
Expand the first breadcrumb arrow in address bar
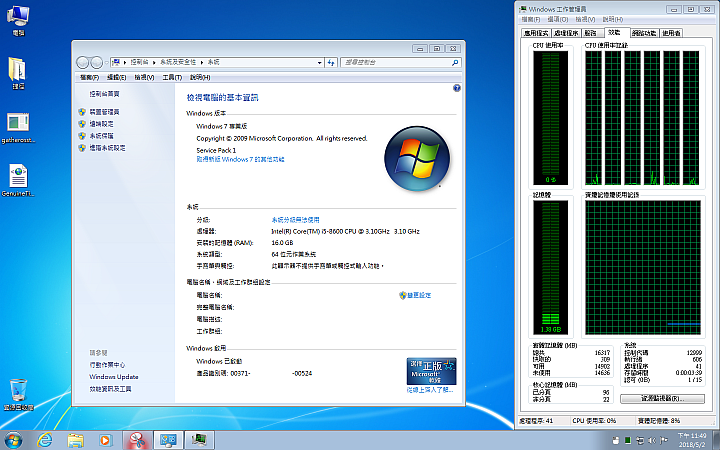pos(125,62)
